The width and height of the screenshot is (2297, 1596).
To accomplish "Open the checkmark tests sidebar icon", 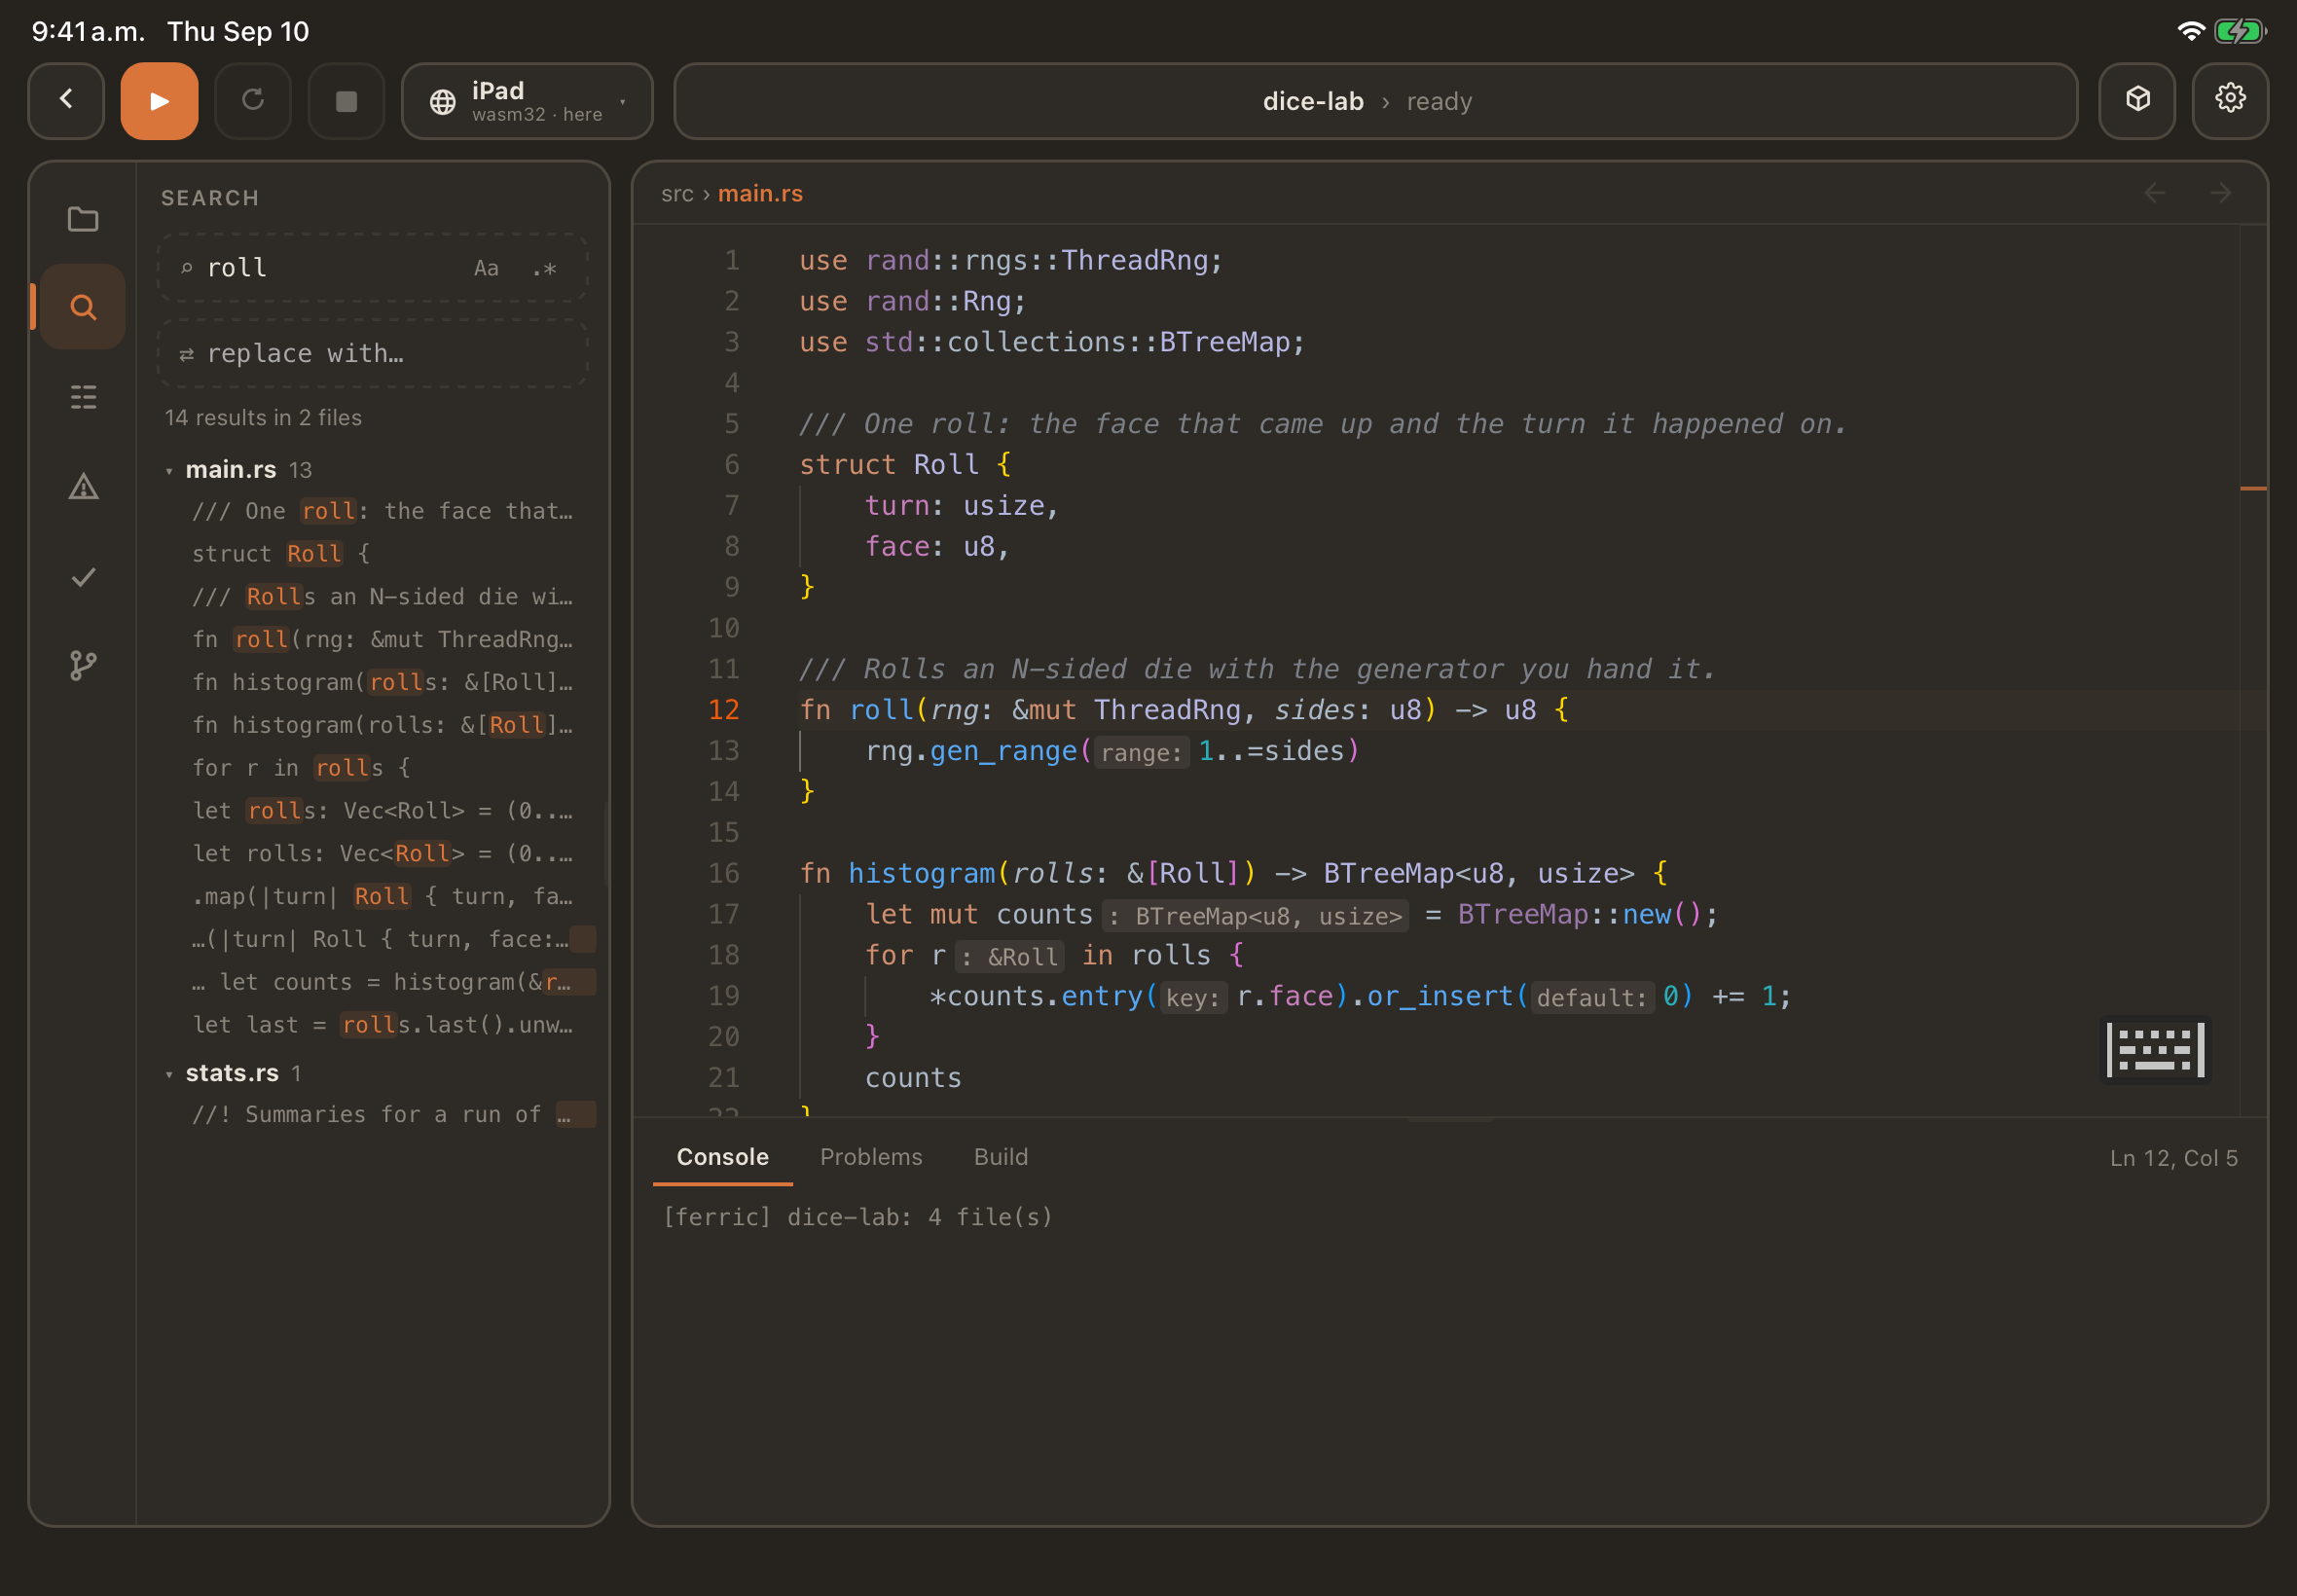I will (x=83, y=577).
